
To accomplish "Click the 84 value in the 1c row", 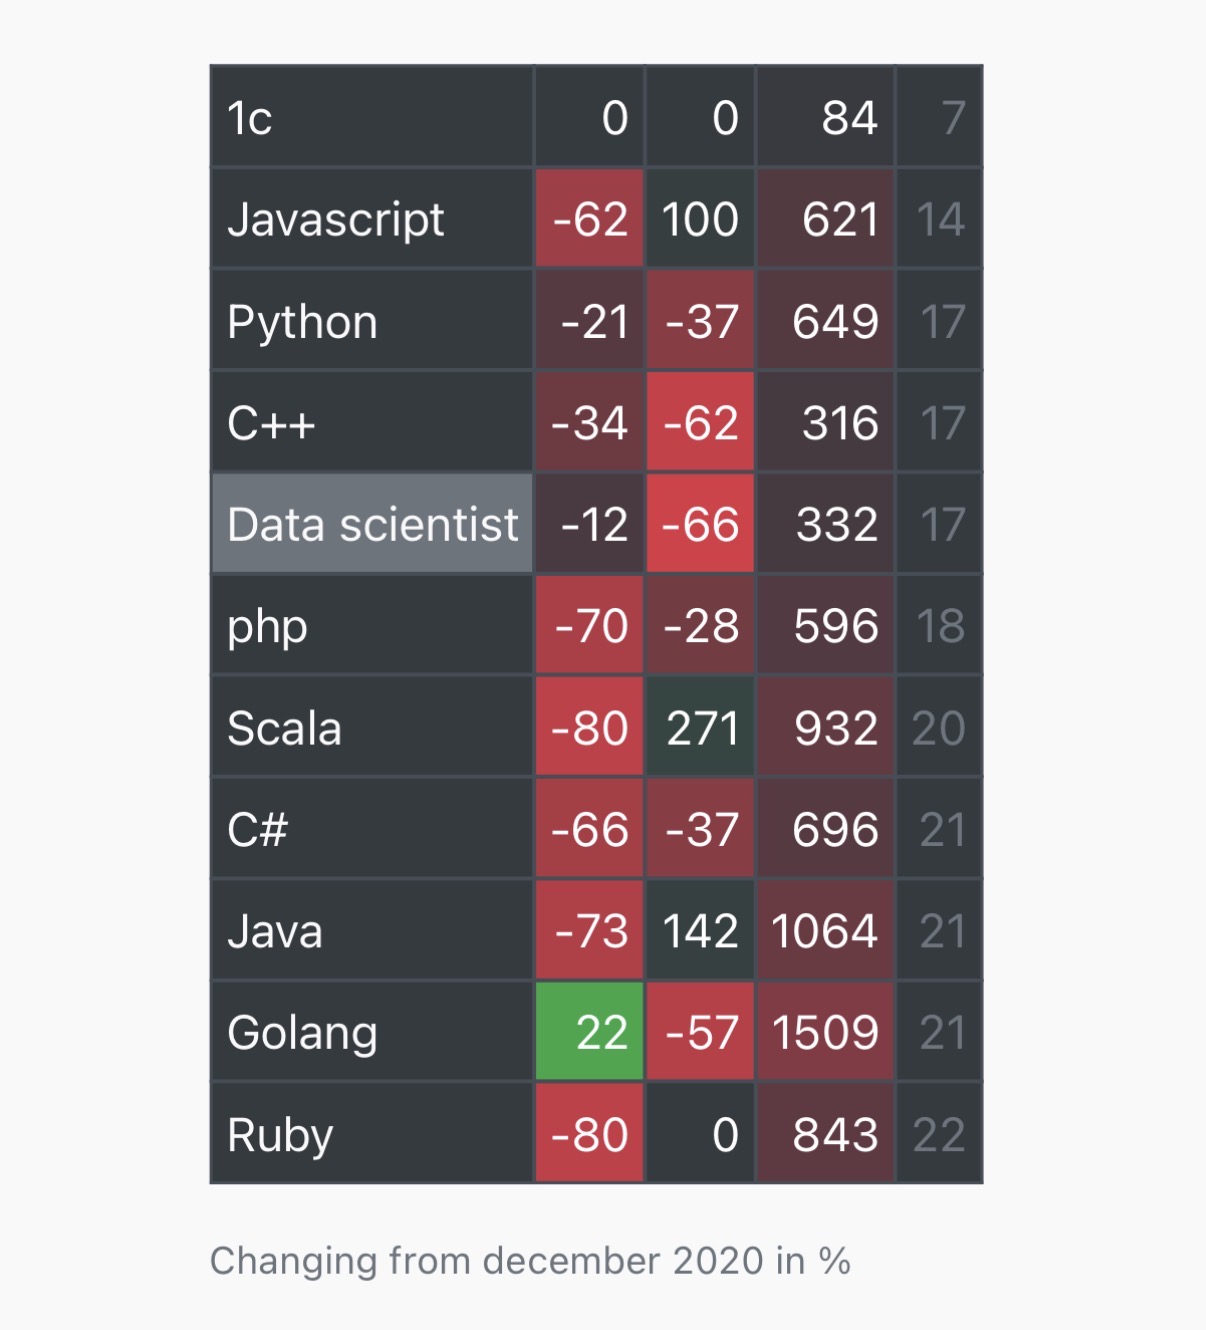I will 849,118.
